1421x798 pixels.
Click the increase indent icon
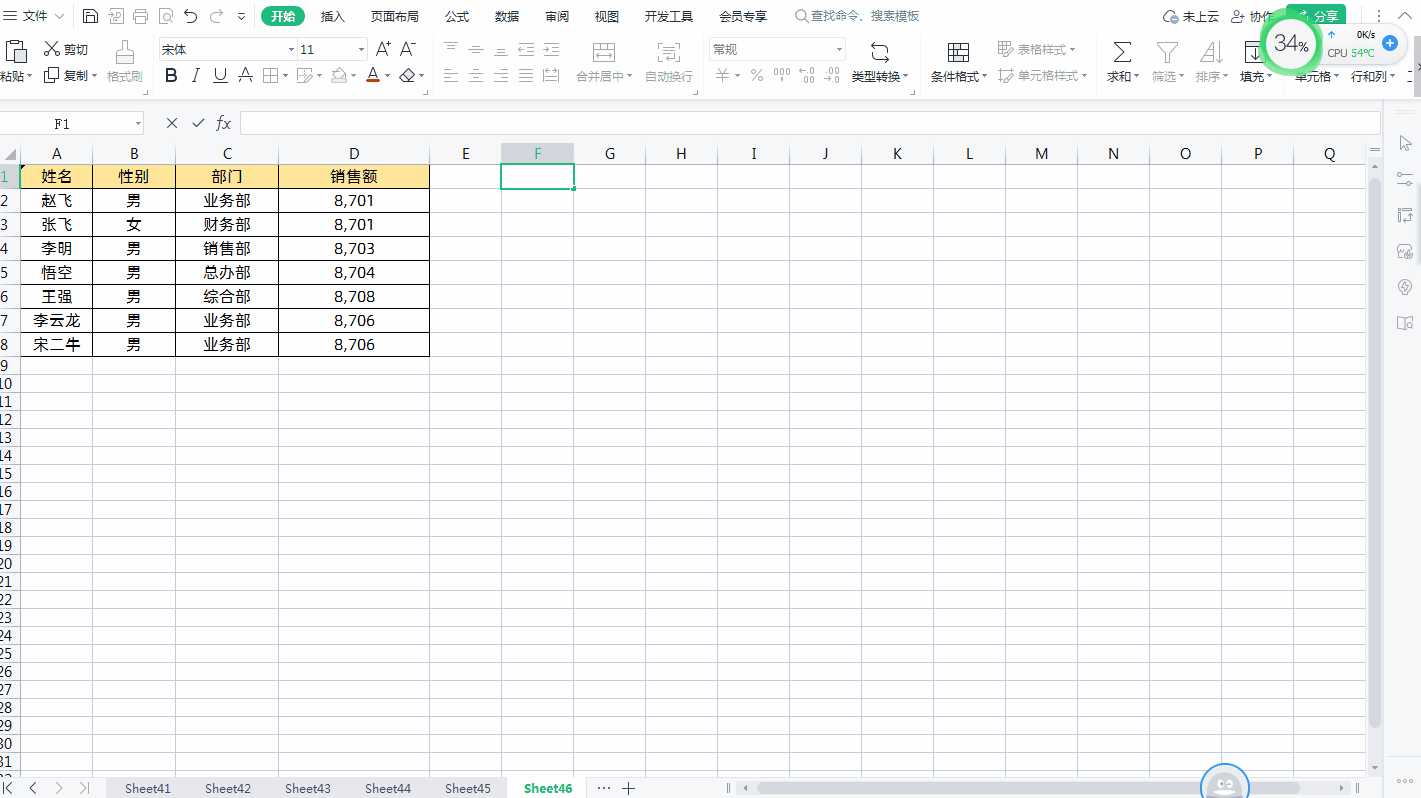tap(550, 49)
